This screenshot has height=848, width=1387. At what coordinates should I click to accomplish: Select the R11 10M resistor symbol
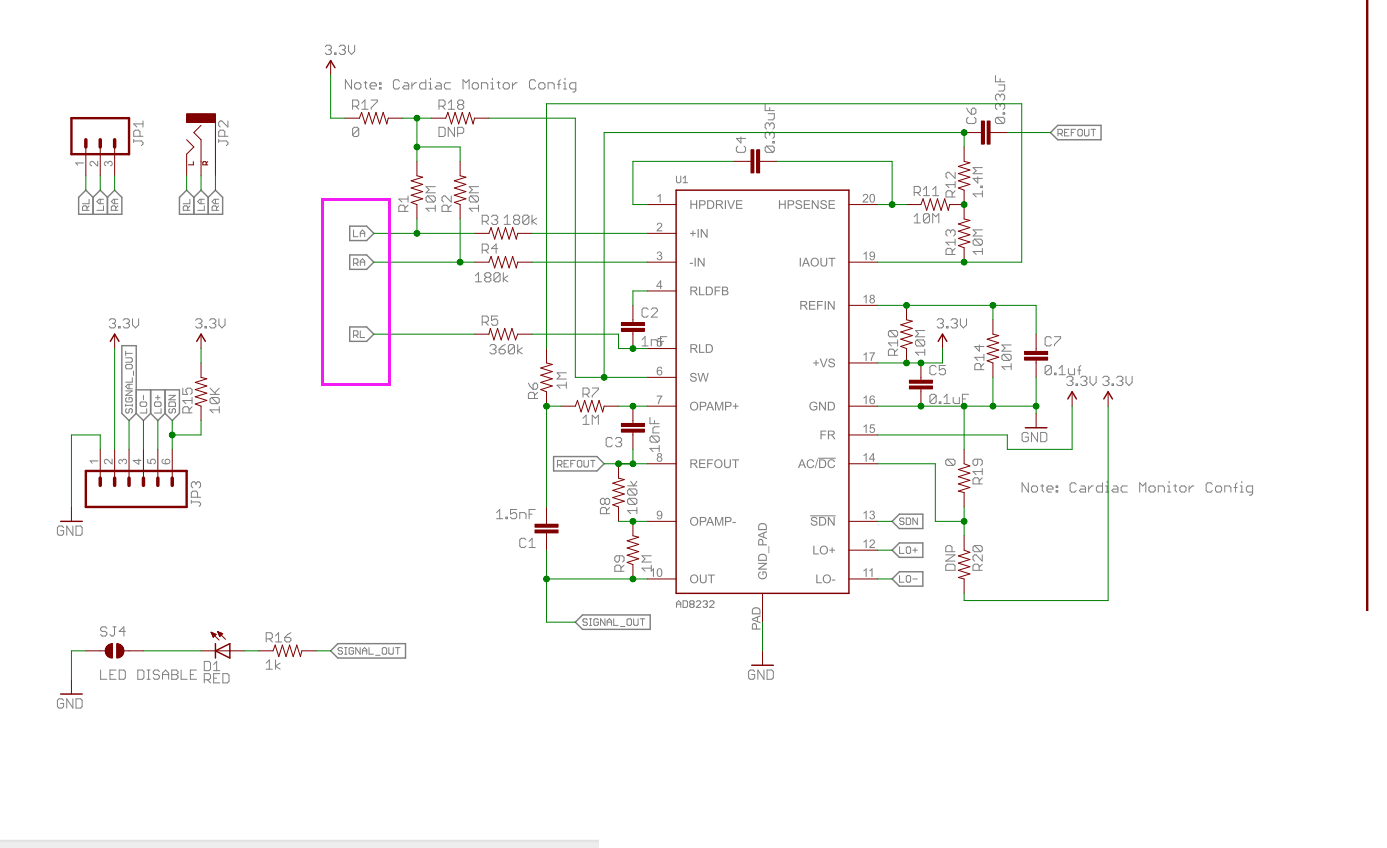pyautogui.click(x=935, y=204)
